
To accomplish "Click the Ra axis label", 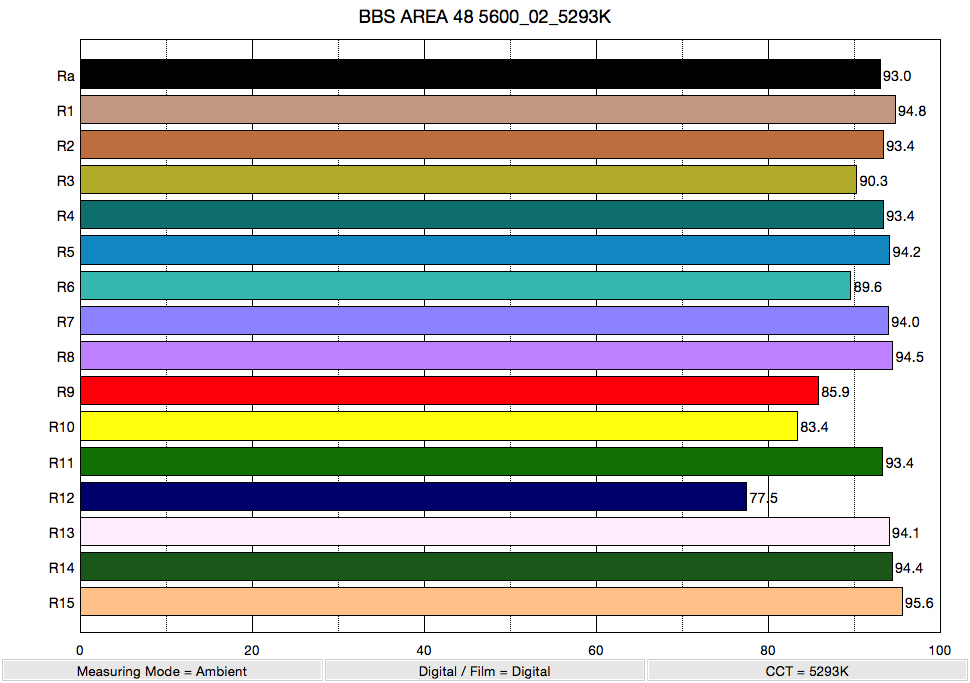I will (x=62, y=73).
